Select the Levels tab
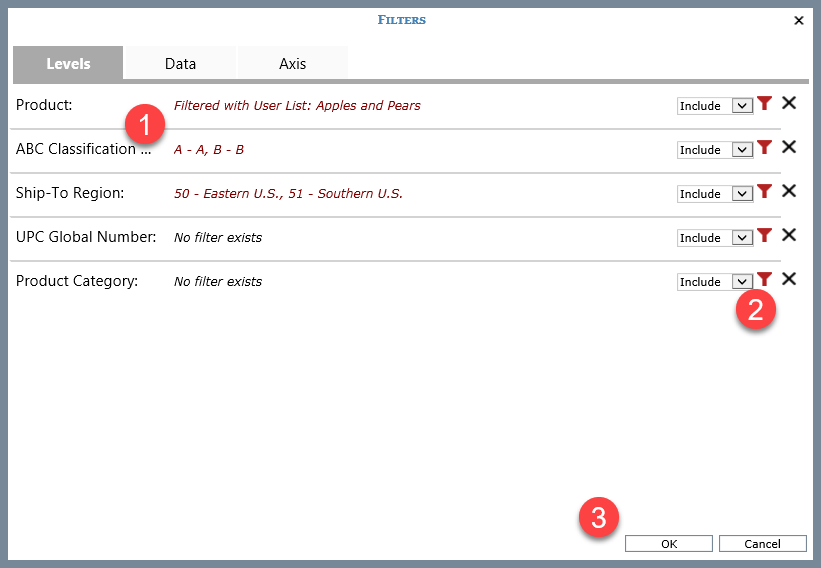 point(68,63)
